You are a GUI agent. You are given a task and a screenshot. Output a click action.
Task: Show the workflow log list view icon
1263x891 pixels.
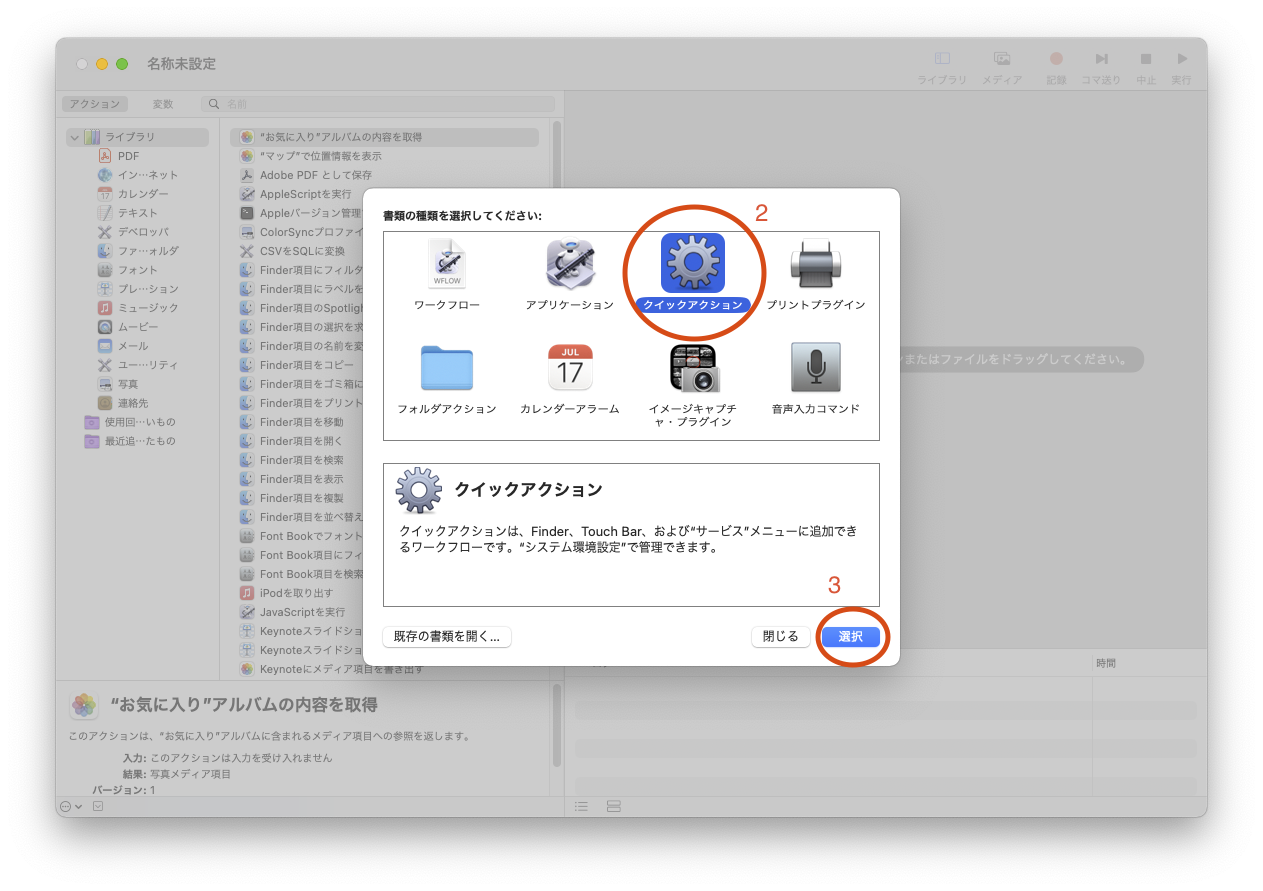(582, 806)
